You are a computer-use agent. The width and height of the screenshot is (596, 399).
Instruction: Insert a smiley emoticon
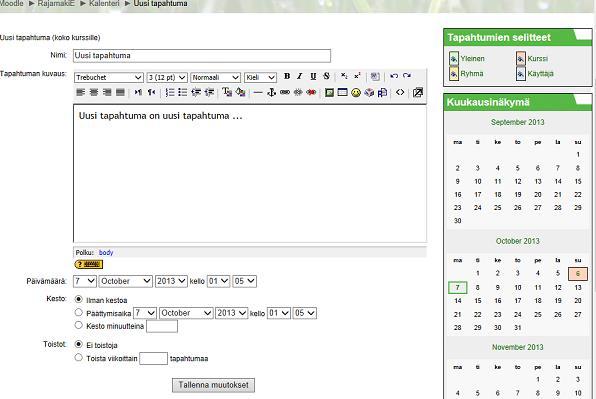pos(356,92)
